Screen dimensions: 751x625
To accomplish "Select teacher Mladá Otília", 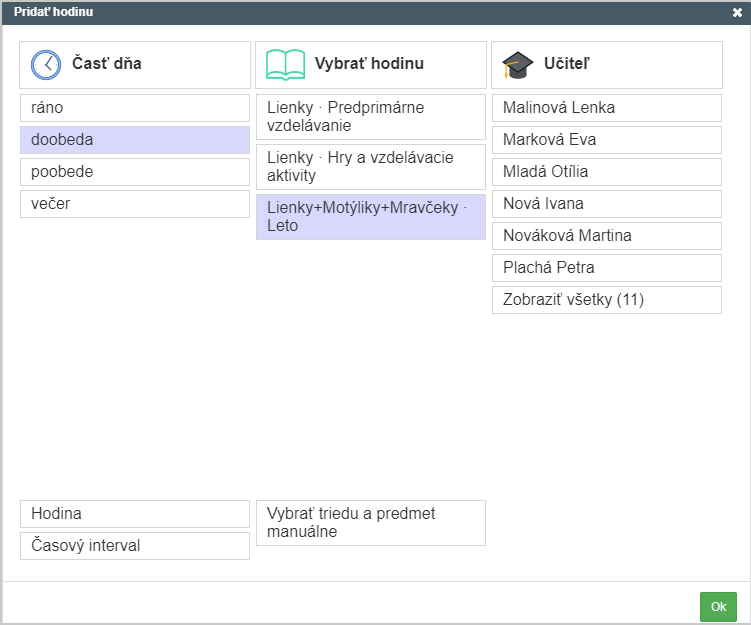I will click(x=607, y=172).
